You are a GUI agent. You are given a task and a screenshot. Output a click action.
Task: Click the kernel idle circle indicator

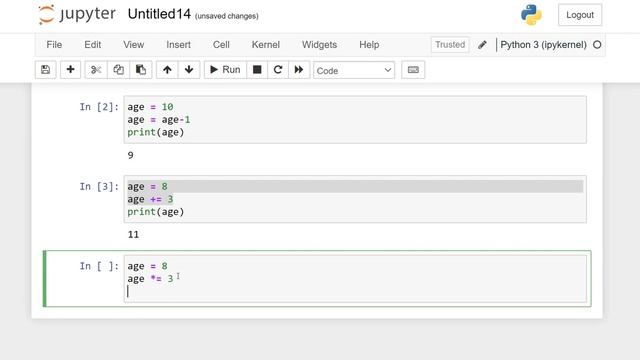coord(597,45)
